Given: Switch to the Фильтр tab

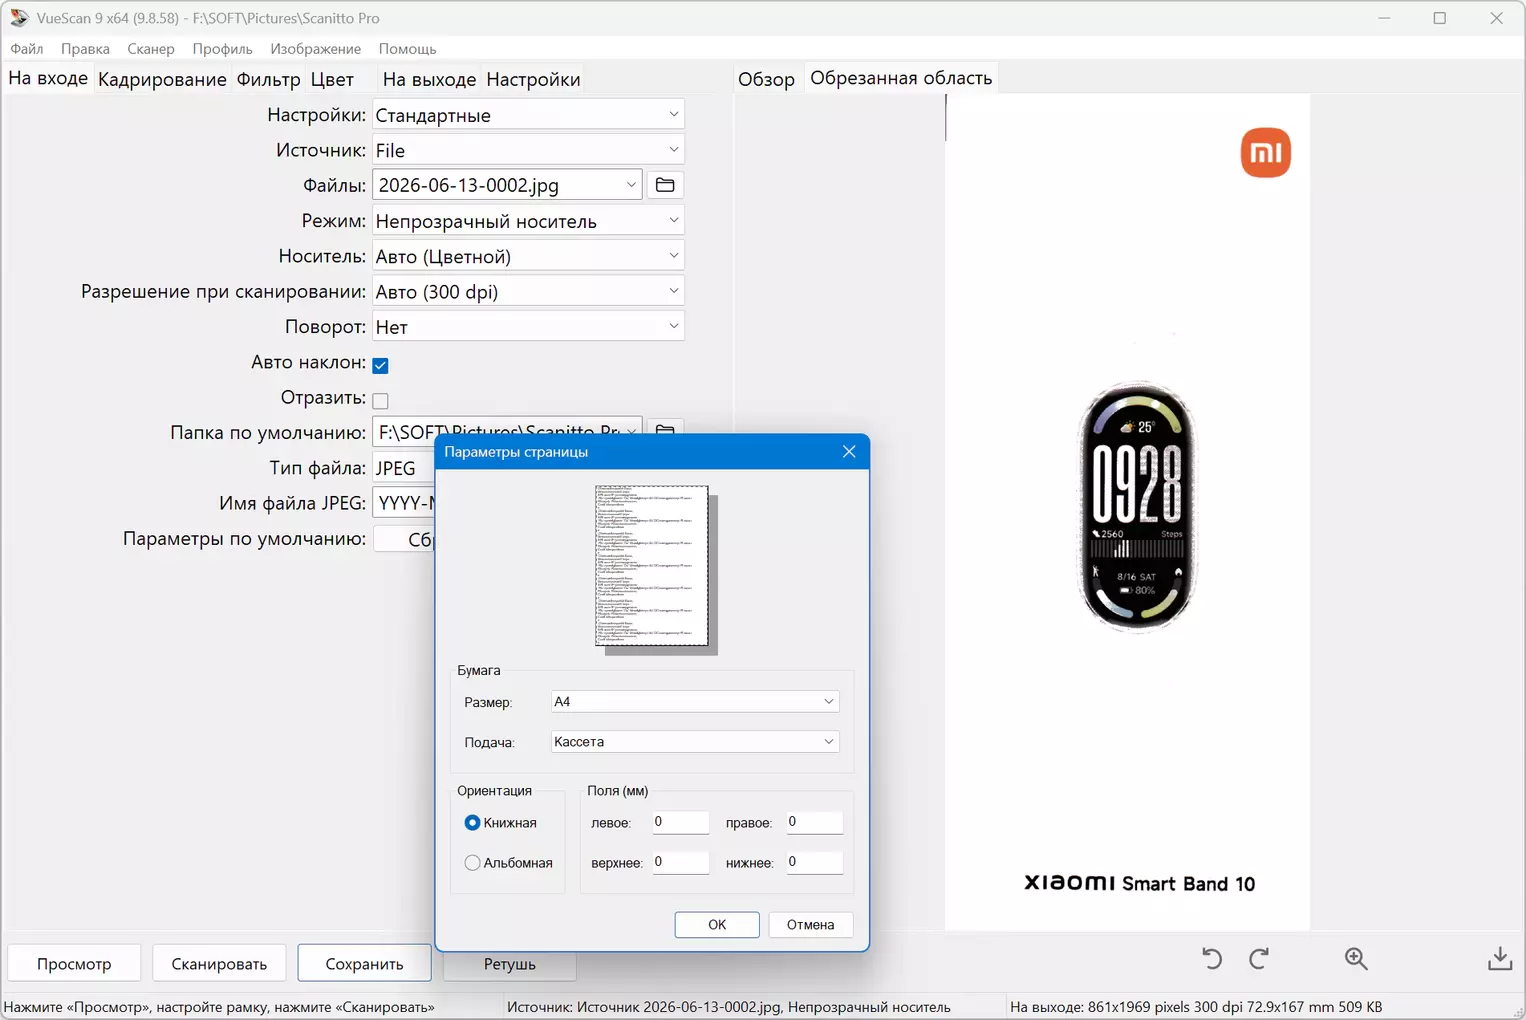Looking at the screenshot, I should (x=268, y=79).
